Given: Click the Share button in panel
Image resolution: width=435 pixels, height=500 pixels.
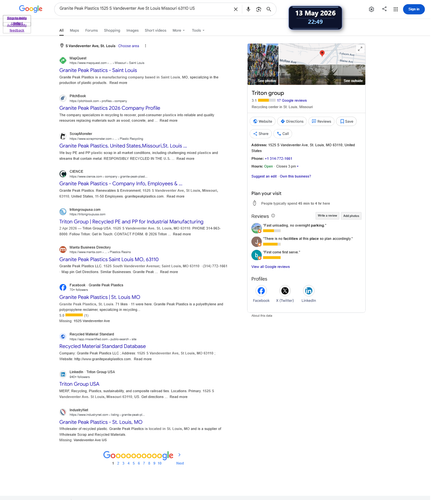Looking at the screenshot, I should point(261,134).
